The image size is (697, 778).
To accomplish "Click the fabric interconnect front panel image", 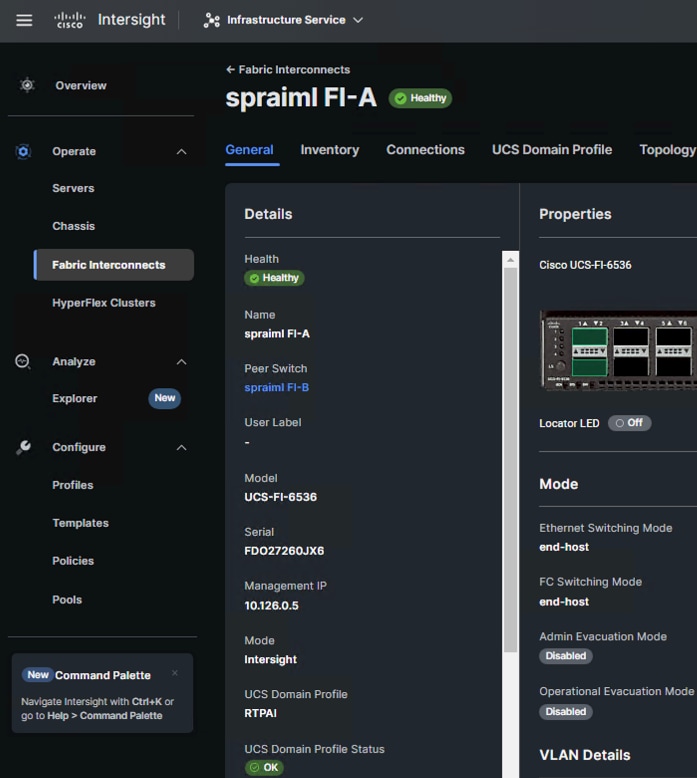I will coord(618,350).
